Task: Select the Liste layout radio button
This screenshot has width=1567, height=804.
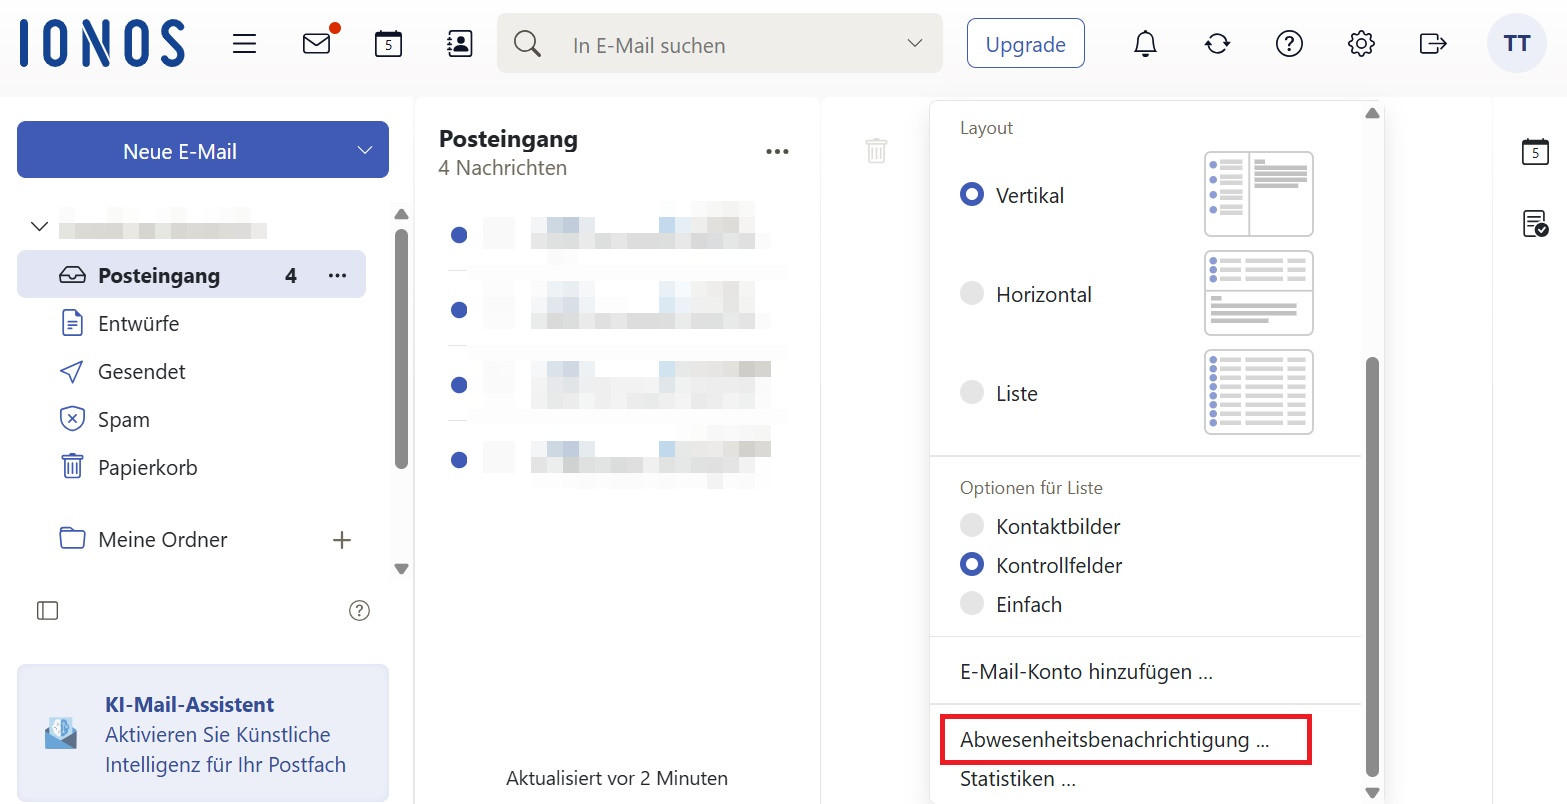Action: pos(972,393)
